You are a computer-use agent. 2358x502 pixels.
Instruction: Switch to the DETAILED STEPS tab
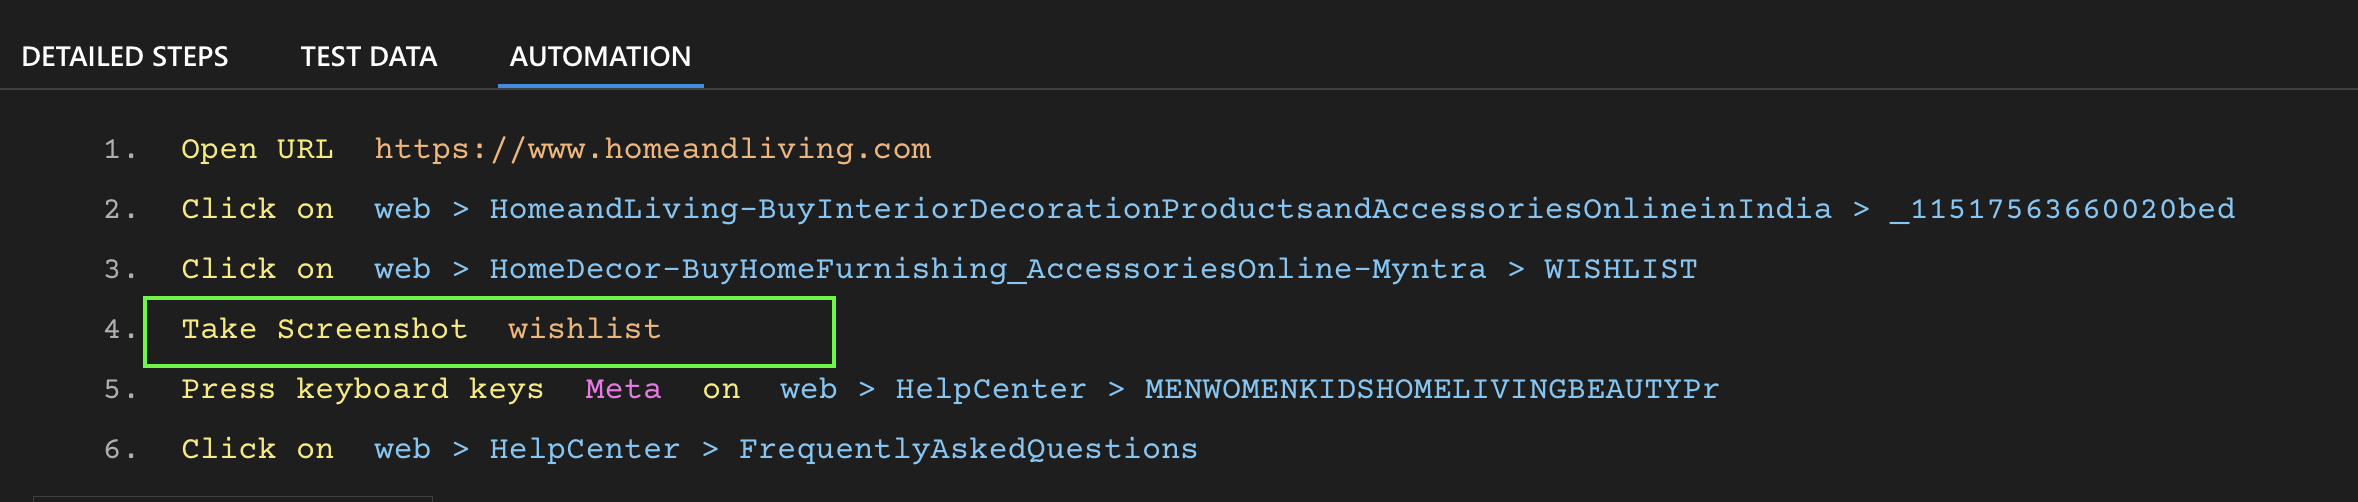pos(125,57)
